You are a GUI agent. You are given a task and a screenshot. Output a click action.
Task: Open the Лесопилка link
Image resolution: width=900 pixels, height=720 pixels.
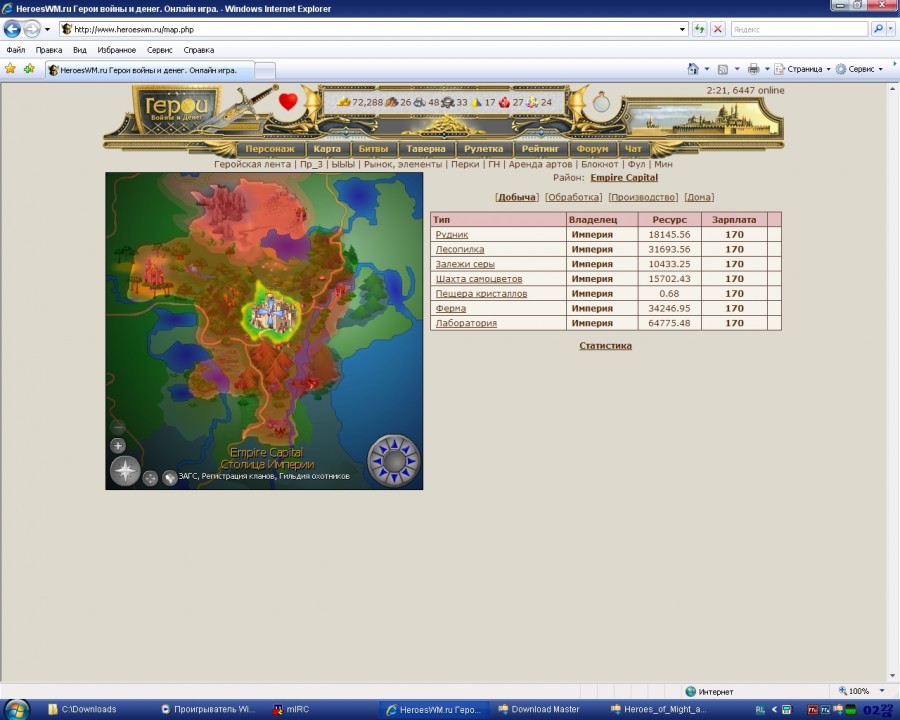click(x=460, y=249)
